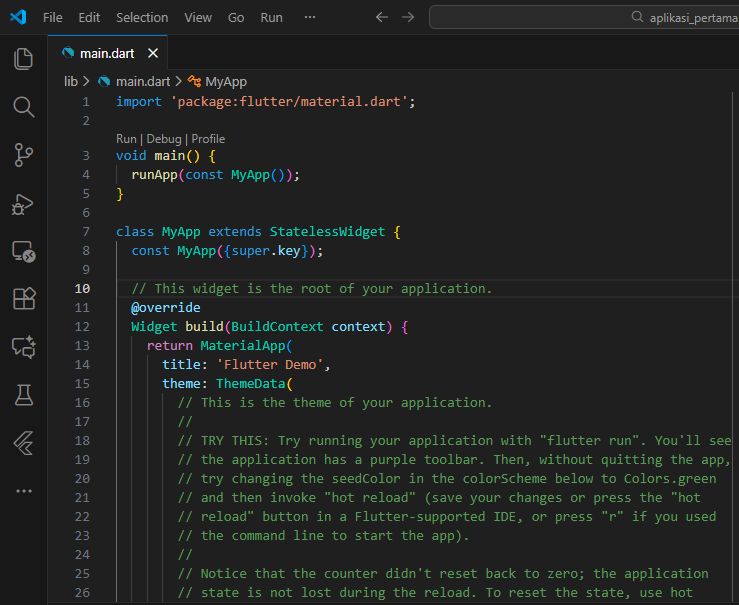Open the Run and Debug view

(23, 204)
